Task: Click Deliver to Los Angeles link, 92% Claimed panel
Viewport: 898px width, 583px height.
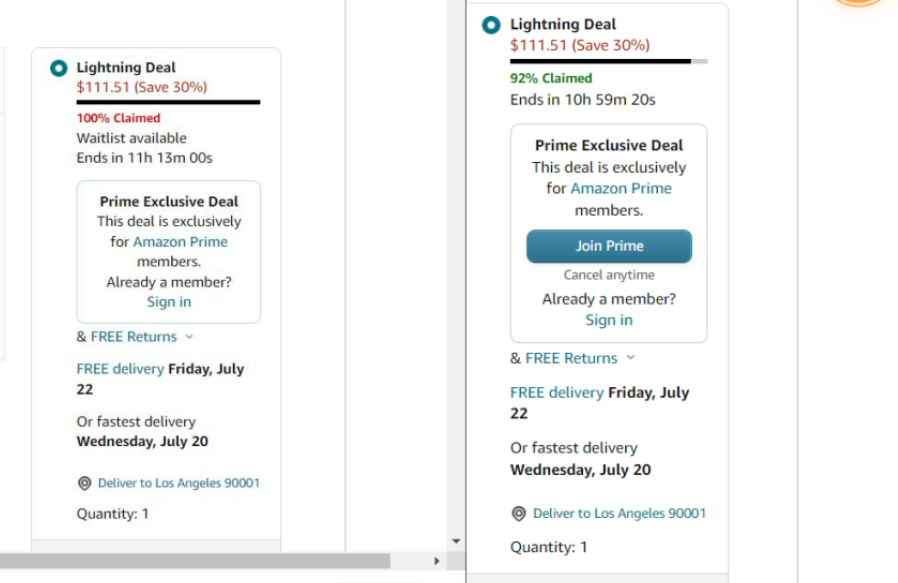Action: point(619,513)
